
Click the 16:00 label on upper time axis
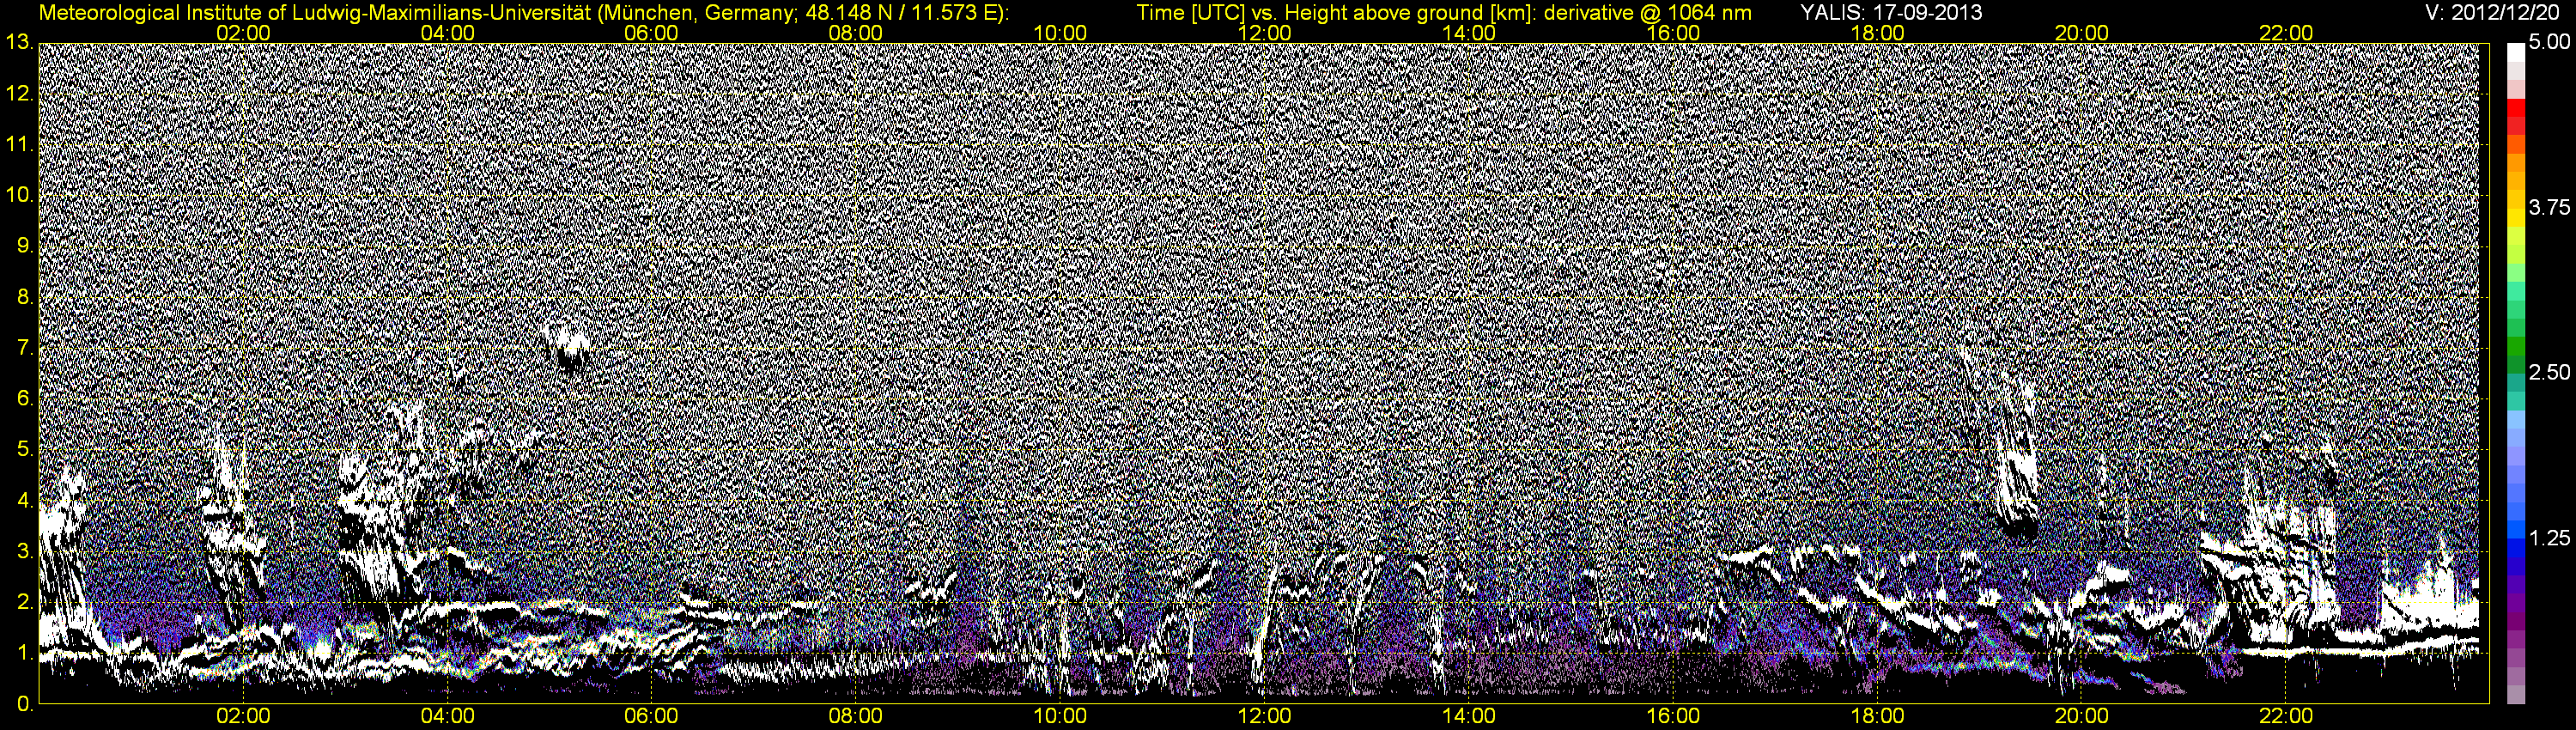coord(1673,33)
